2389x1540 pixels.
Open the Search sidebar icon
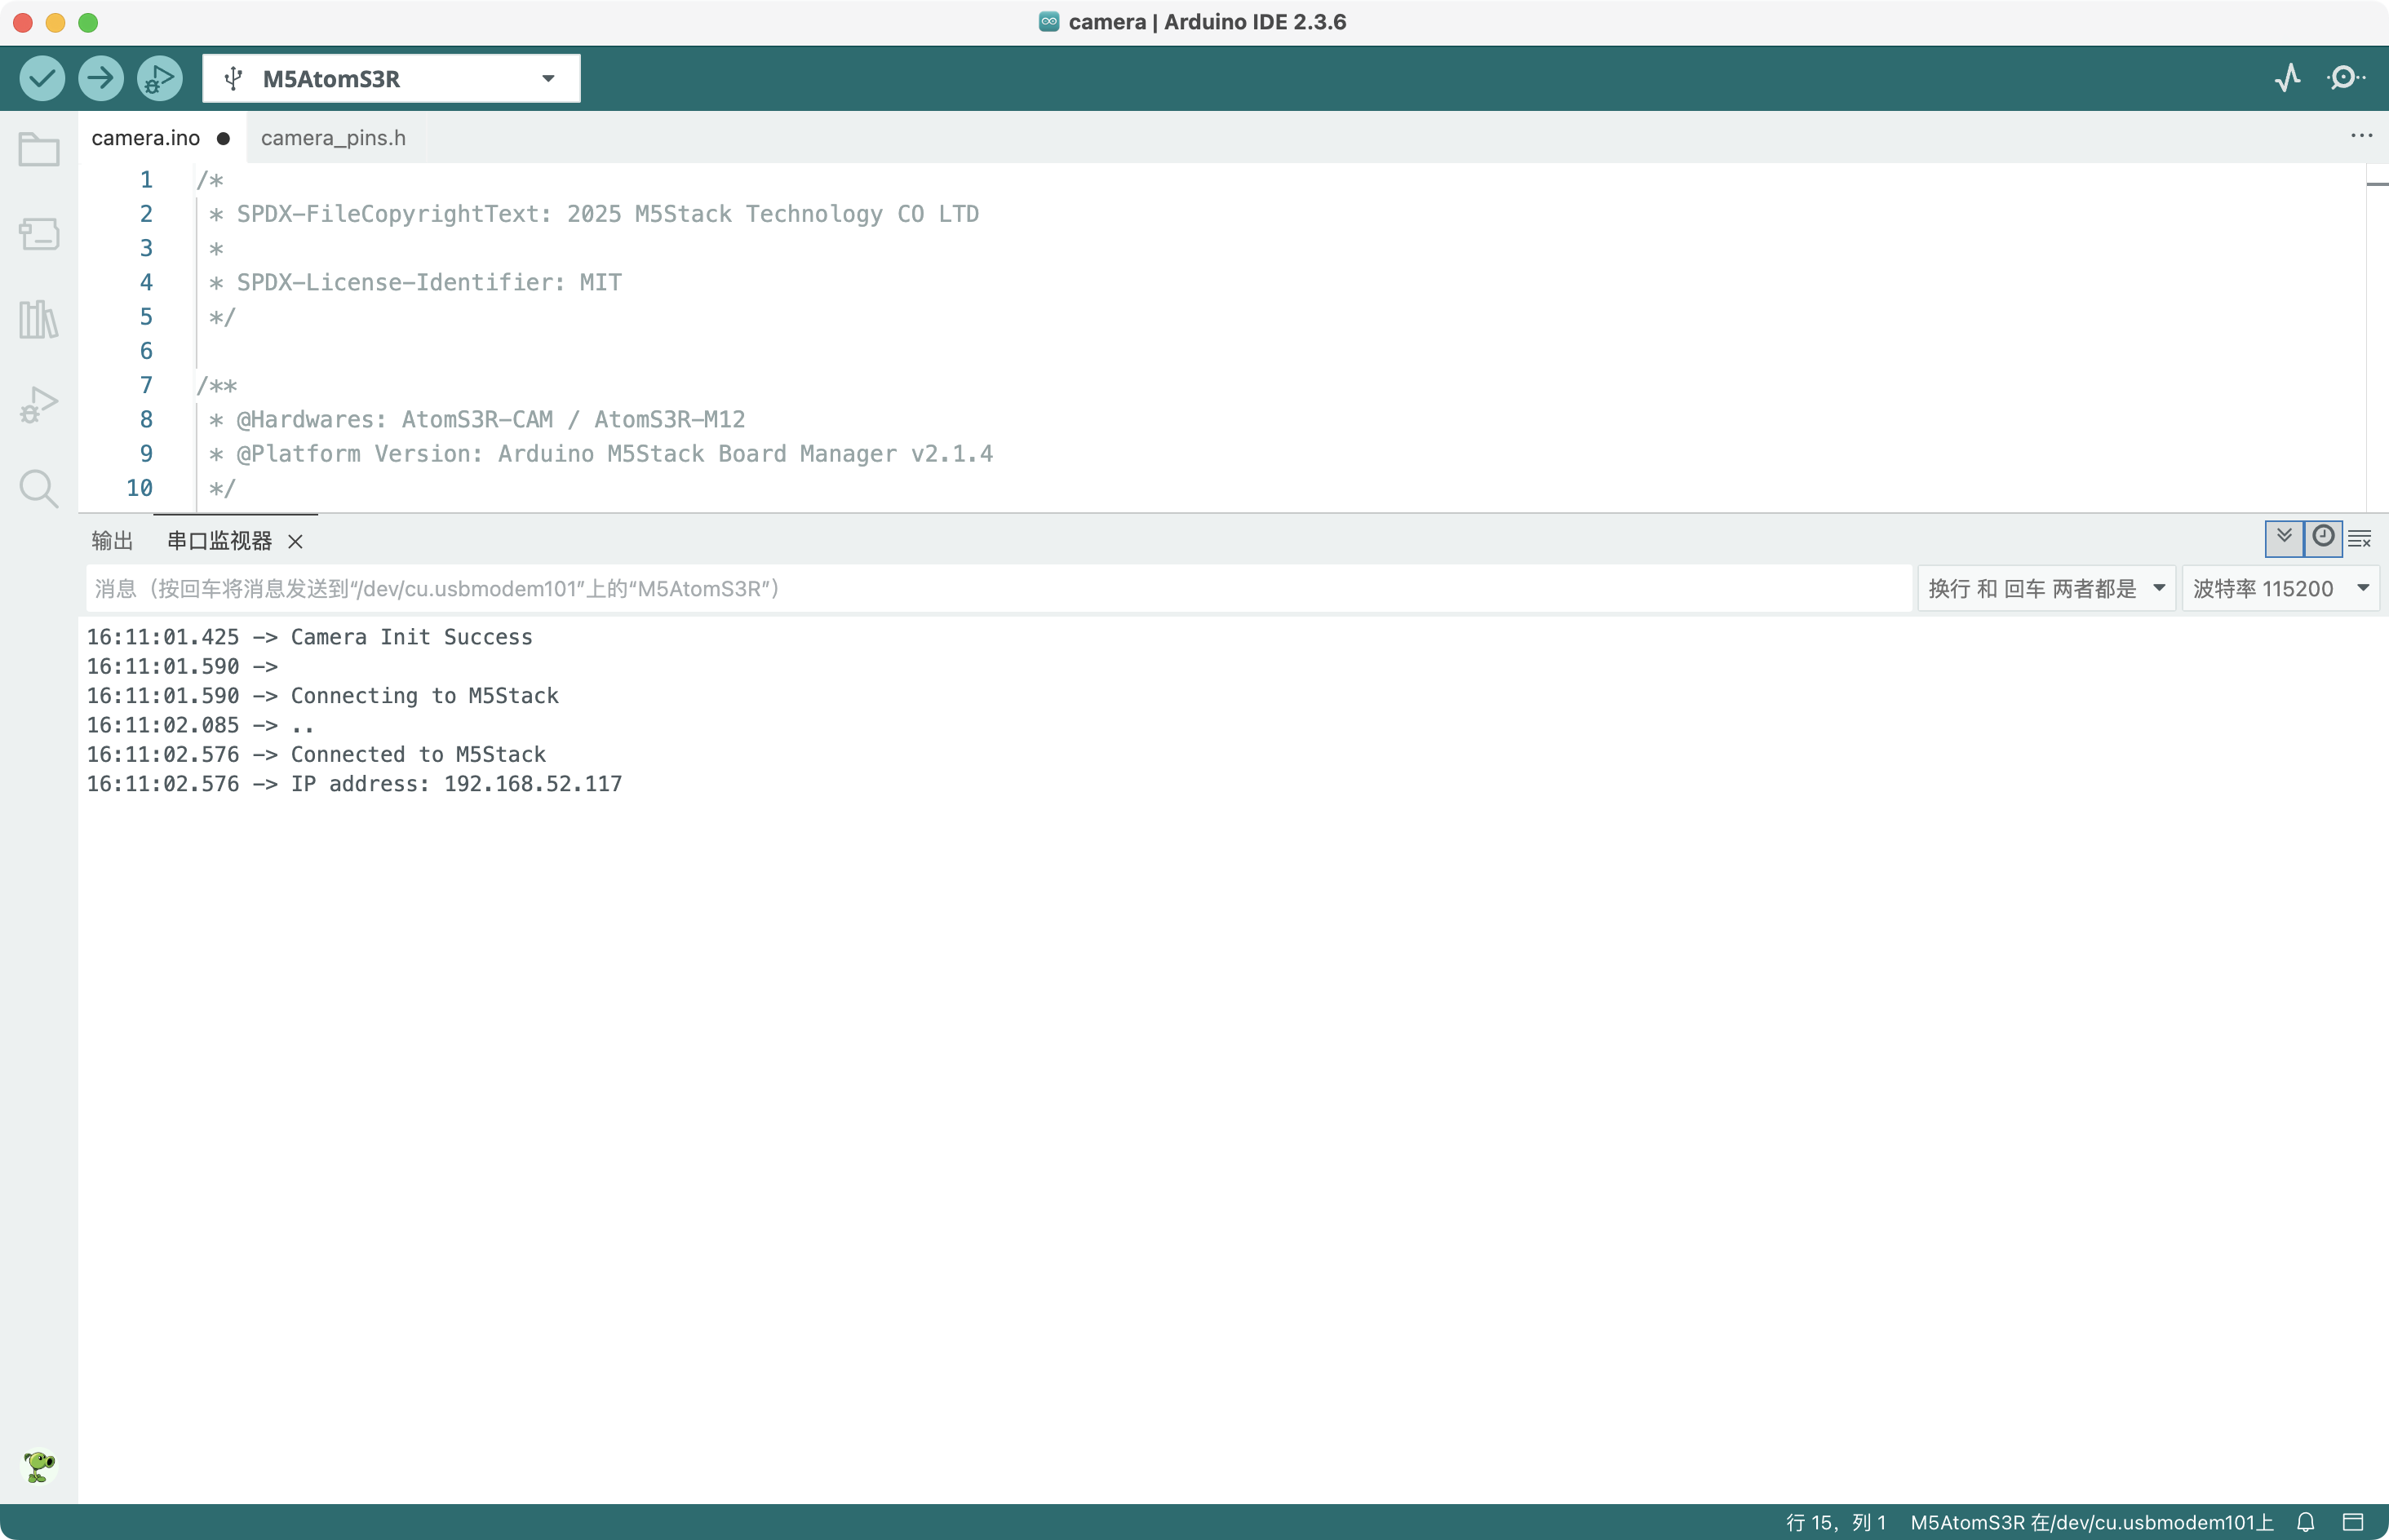39,489
